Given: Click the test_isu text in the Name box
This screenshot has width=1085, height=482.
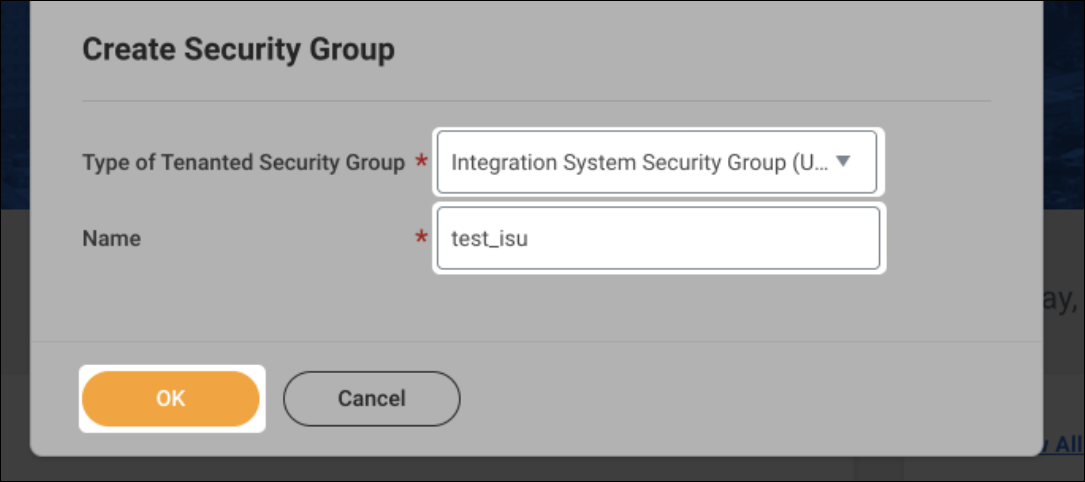Looking at the screenshot, I should pyautogui.click(x=489, y=239).
